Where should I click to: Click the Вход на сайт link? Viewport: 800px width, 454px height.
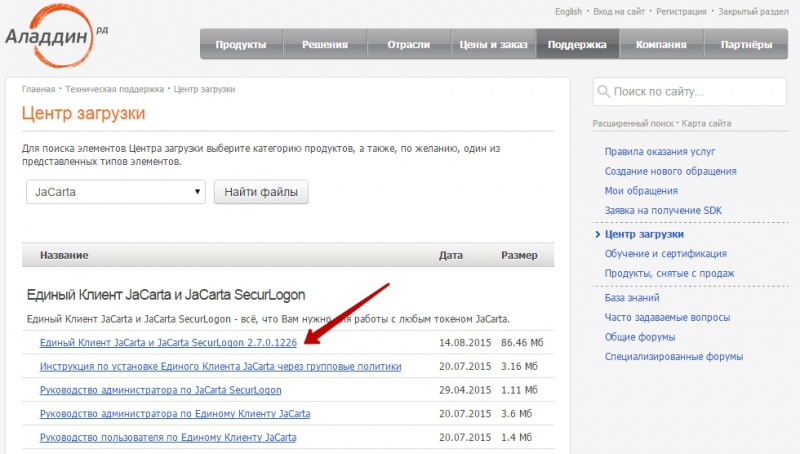click(619, 11)
